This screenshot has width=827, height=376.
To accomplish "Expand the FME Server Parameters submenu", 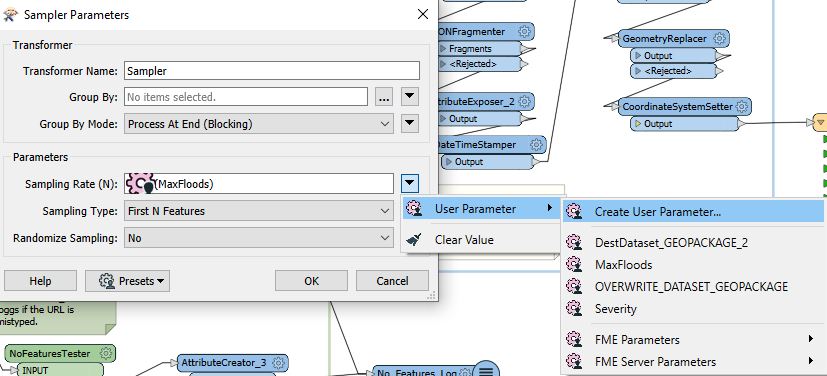I will coord(811,361).
